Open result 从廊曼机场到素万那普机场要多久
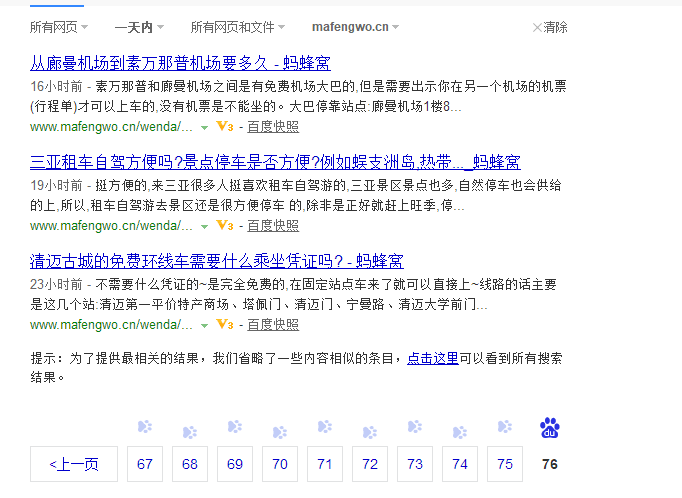682x498 pixels. pos(180,63)
